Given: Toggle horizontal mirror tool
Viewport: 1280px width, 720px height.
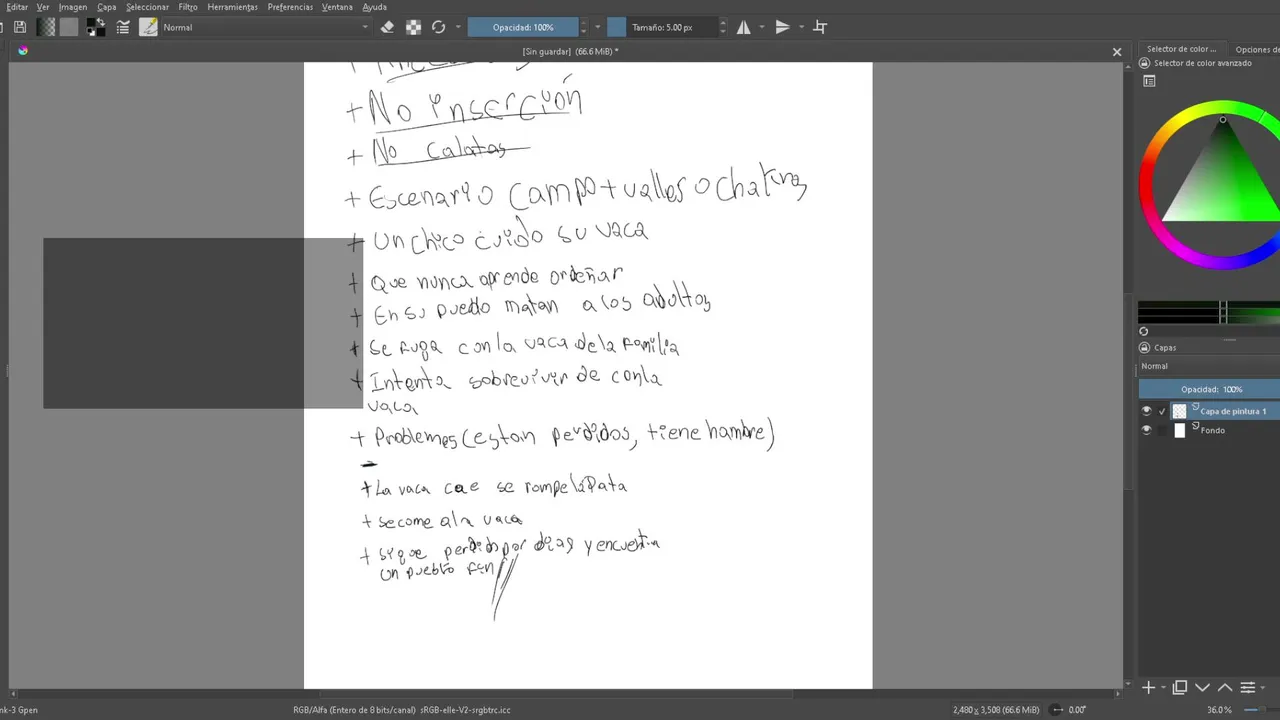Looking at the screenshot, I should [x=744, y=27].
